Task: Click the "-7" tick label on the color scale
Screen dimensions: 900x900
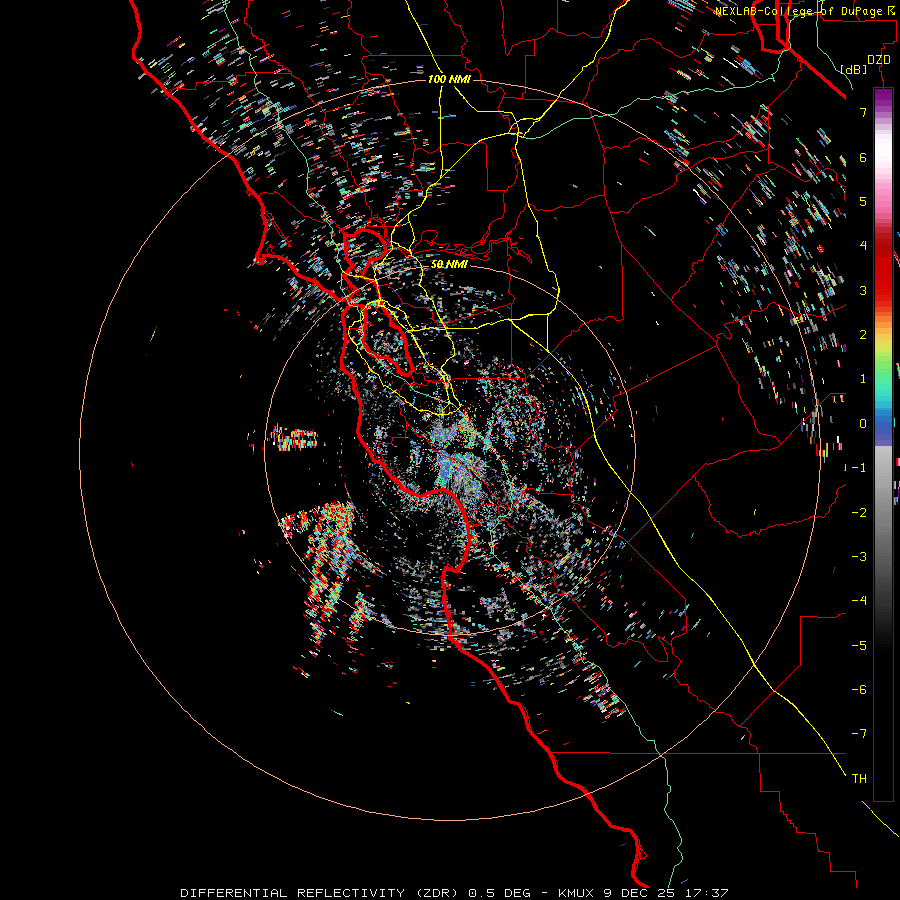Action: [x=859, y=734]
